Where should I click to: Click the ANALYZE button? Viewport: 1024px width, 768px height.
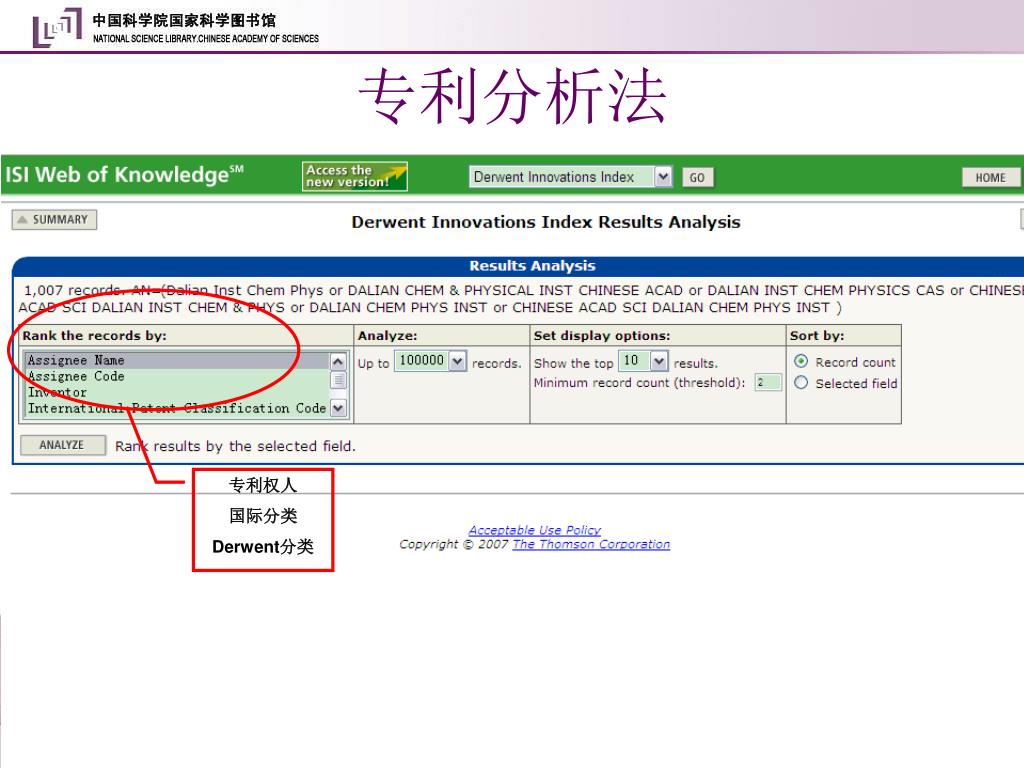[x=63, y=445]
